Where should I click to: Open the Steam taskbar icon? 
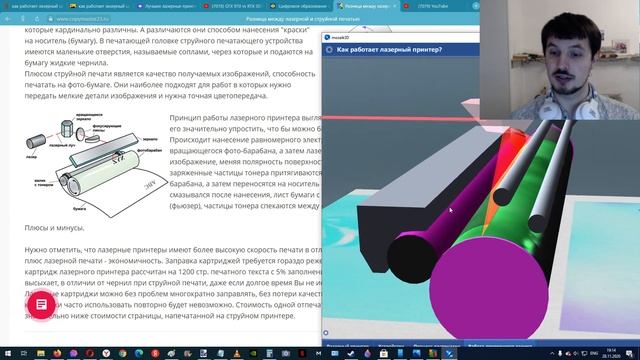351,353
